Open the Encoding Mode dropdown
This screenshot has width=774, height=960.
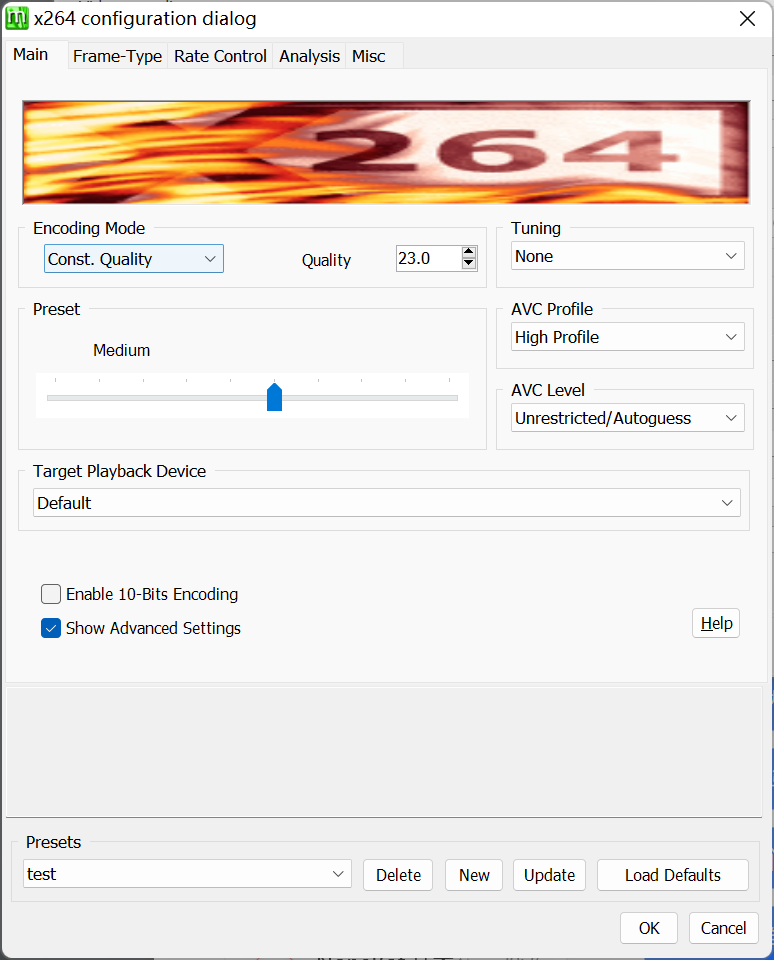tap(134, 259)
